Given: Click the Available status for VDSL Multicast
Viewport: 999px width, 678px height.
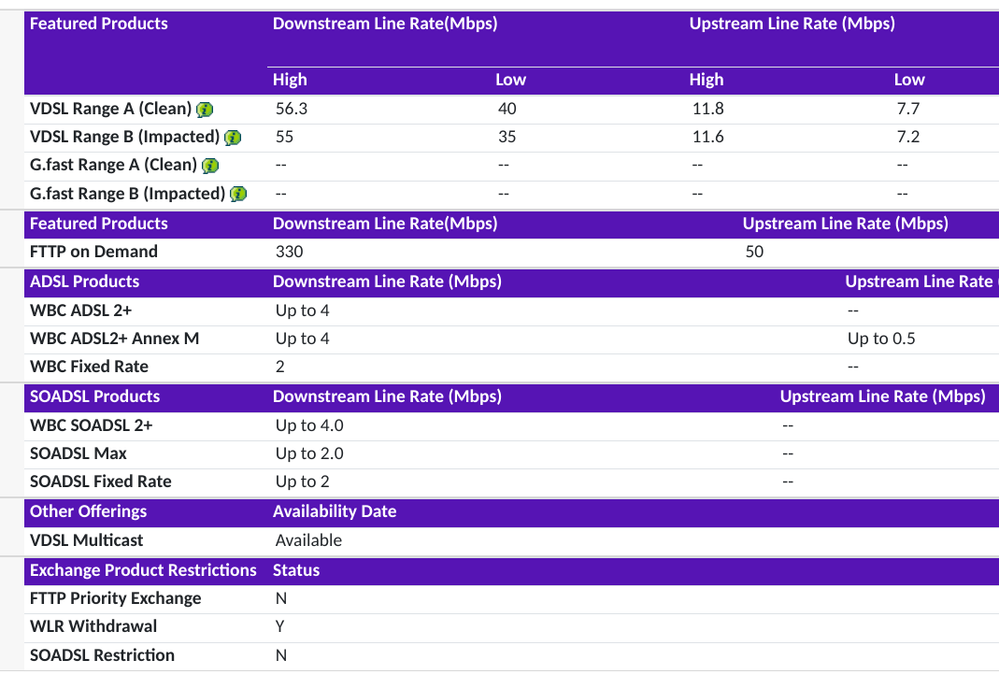Looking at the screenshot, I should point(308,540).
